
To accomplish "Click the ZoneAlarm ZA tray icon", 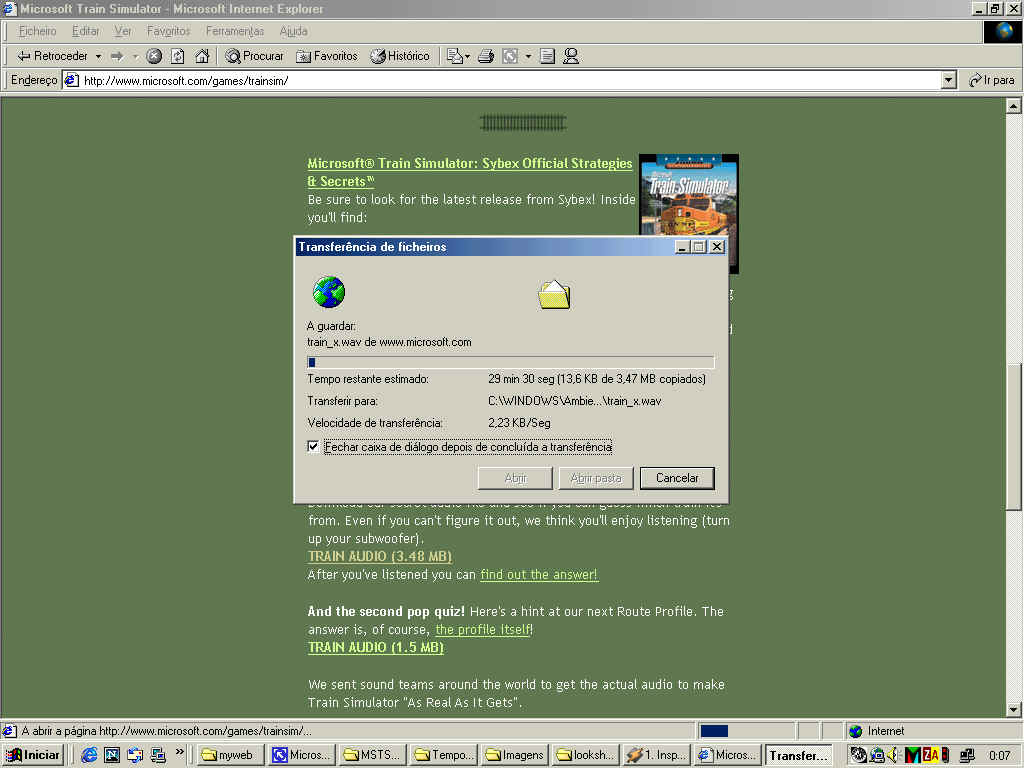I will 931,755.
